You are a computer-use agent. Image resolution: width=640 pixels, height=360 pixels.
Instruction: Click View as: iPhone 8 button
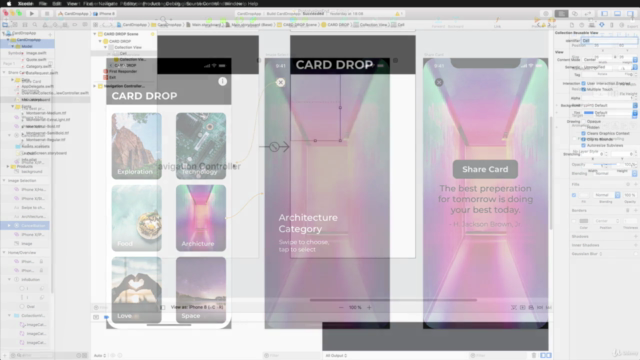(197, 307)
